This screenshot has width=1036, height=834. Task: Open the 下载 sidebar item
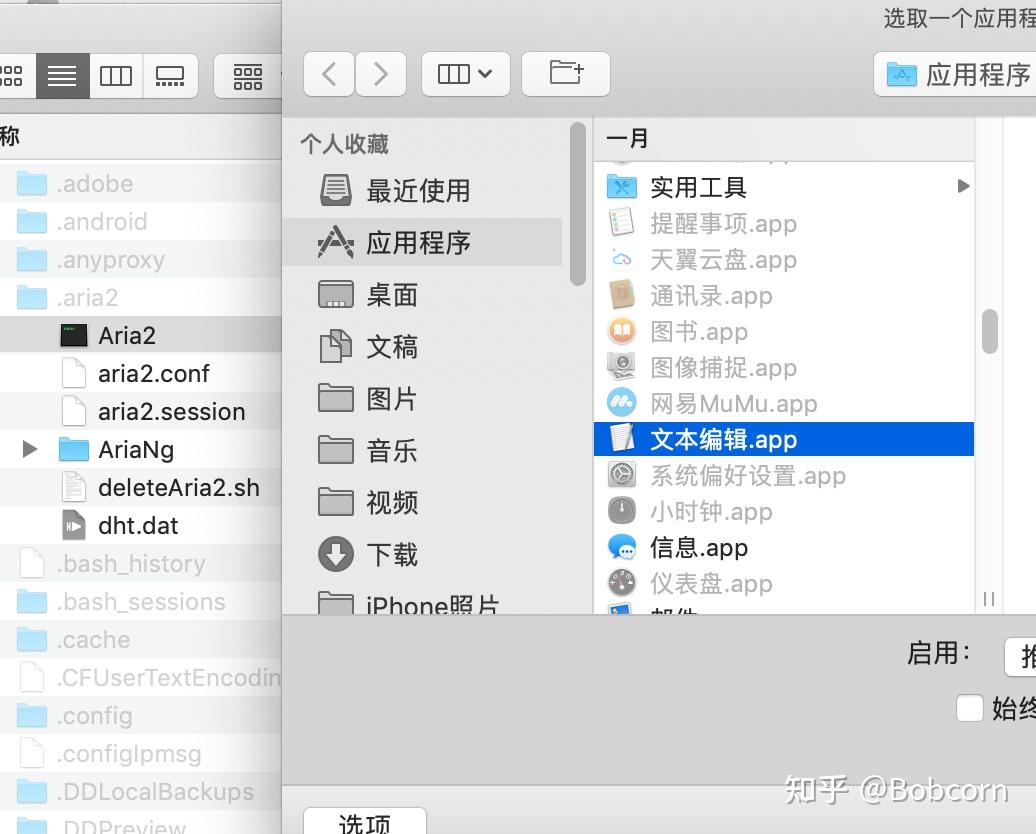click(394, 554)
